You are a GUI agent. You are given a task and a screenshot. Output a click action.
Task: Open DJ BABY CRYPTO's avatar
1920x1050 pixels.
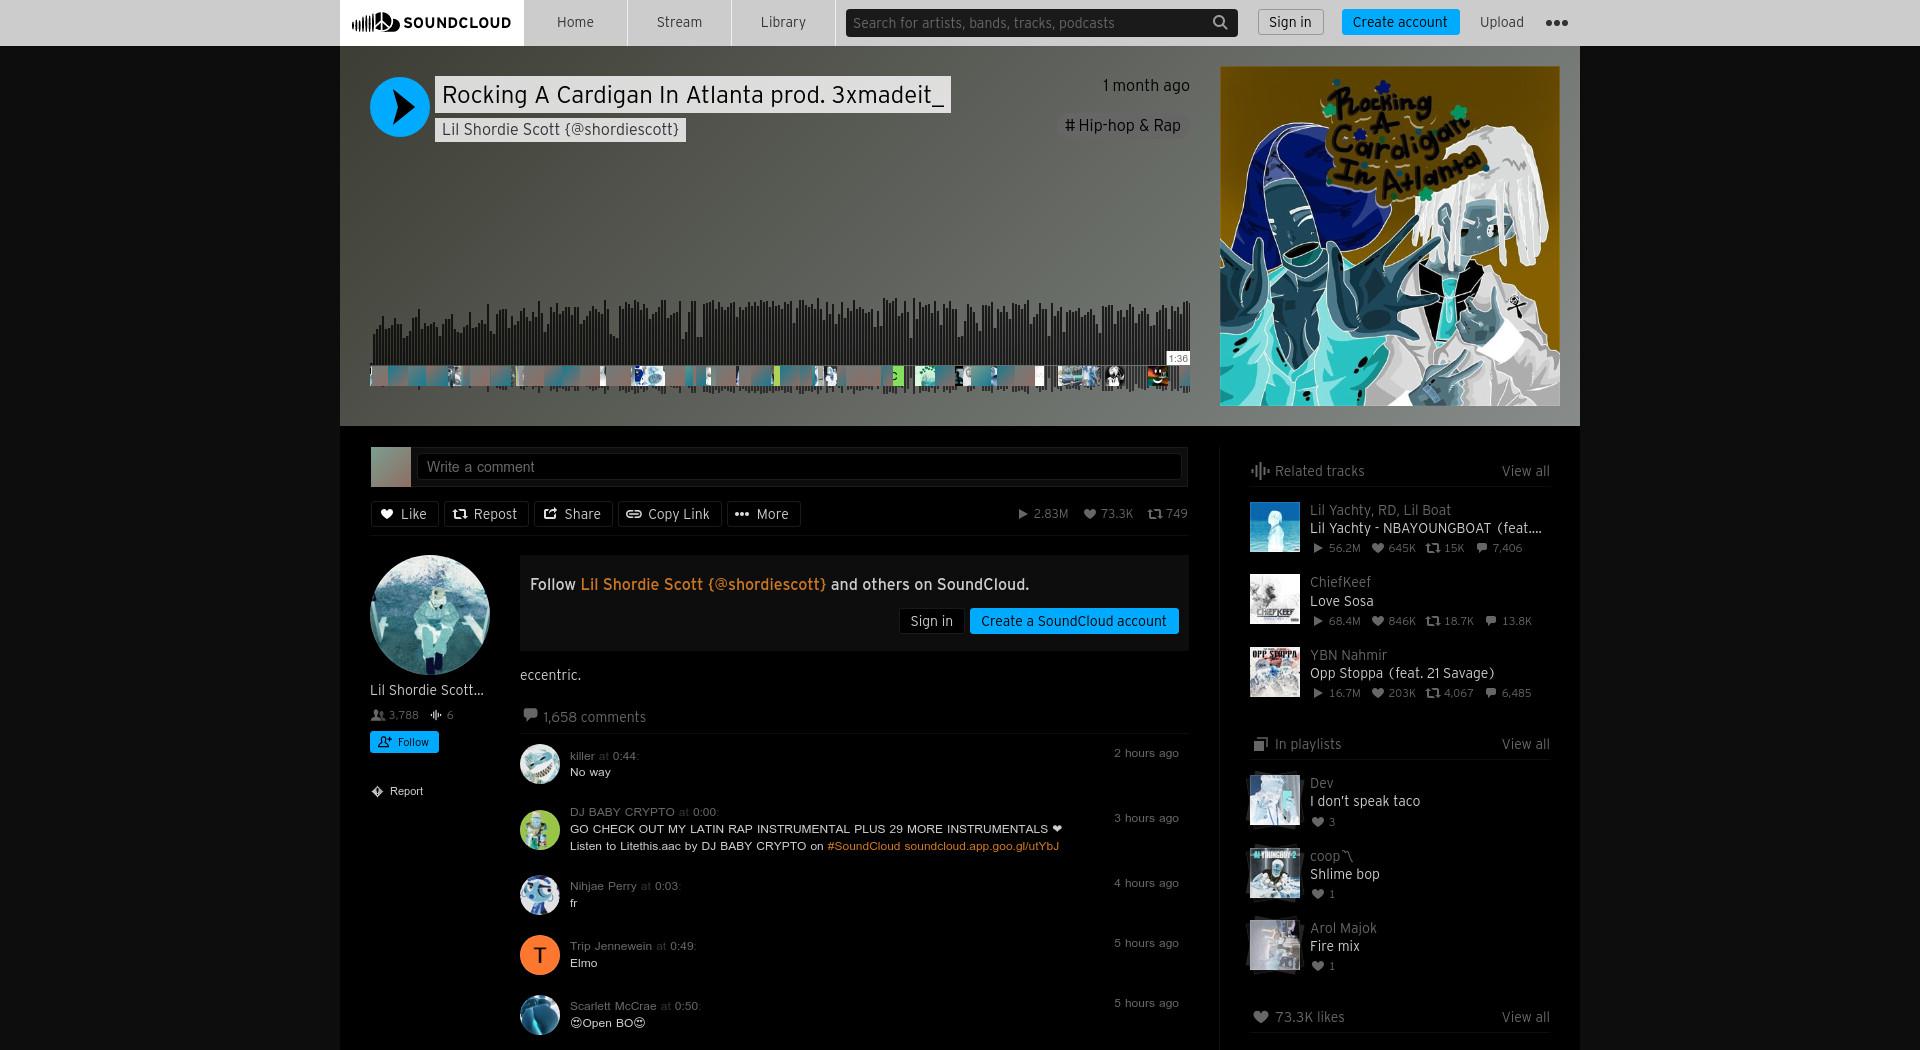(x=540, y=830)
